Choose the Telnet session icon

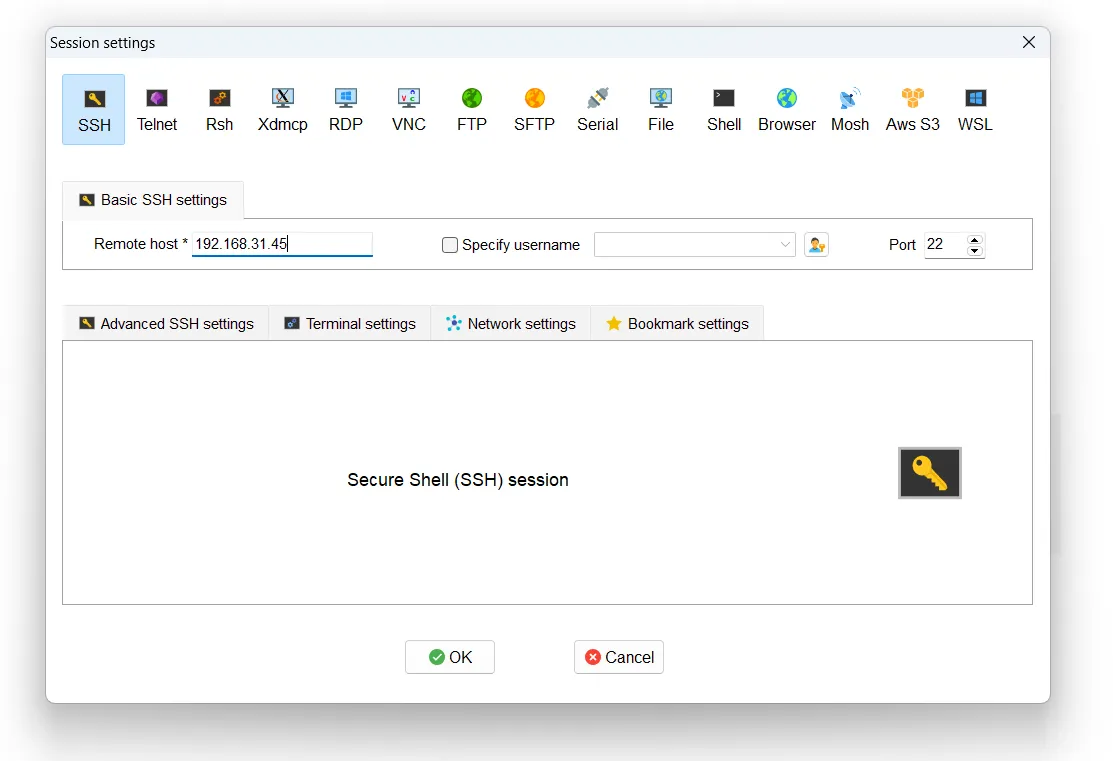(x=157, y=109)
